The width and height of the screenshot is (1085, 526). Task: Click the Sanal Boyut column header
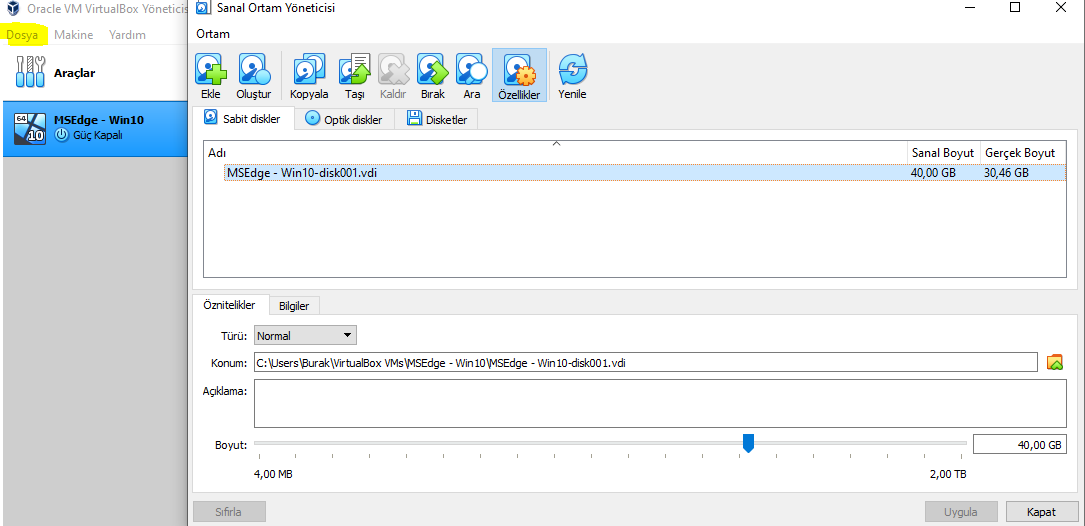coord(942,152)
